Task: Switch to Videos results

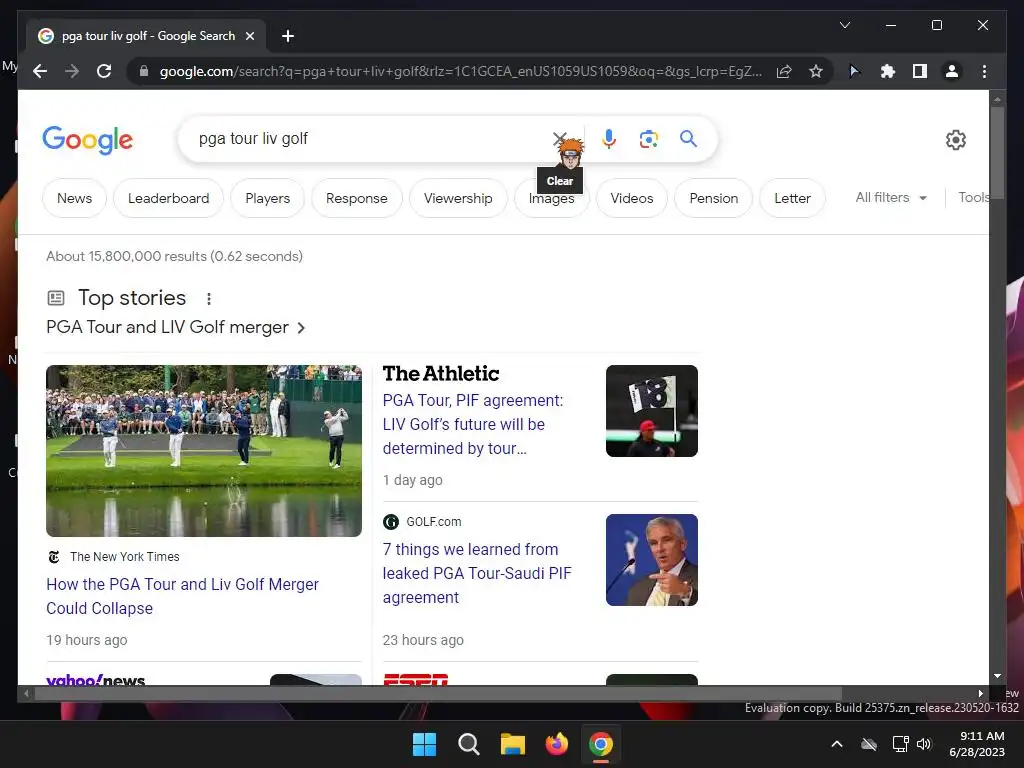Action: click(x=632, y=198)
